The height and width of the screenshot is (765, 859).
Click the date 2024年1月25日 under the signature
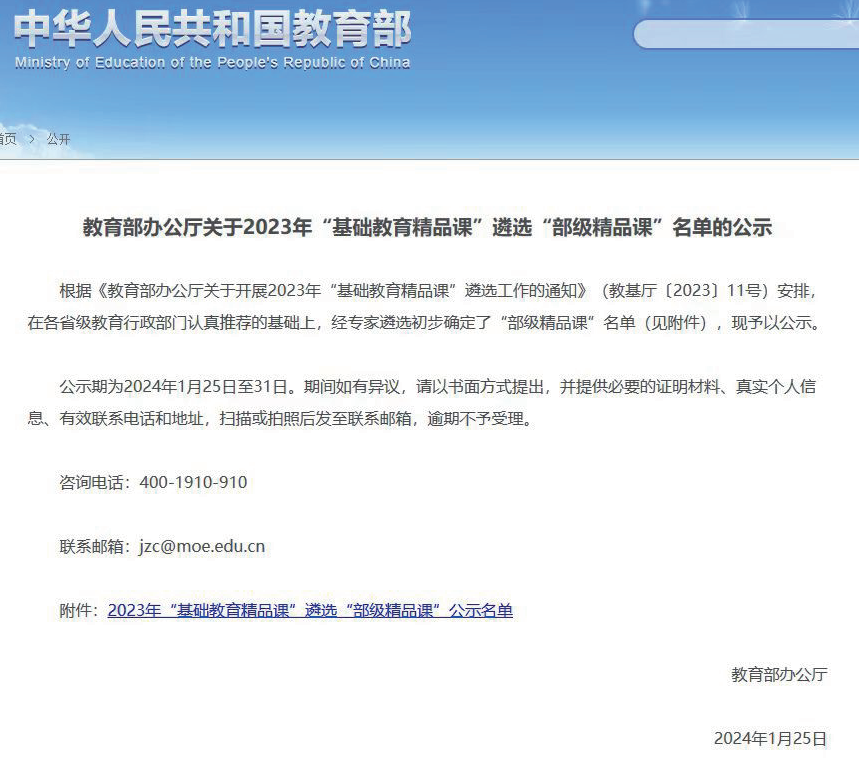(770, 739)
